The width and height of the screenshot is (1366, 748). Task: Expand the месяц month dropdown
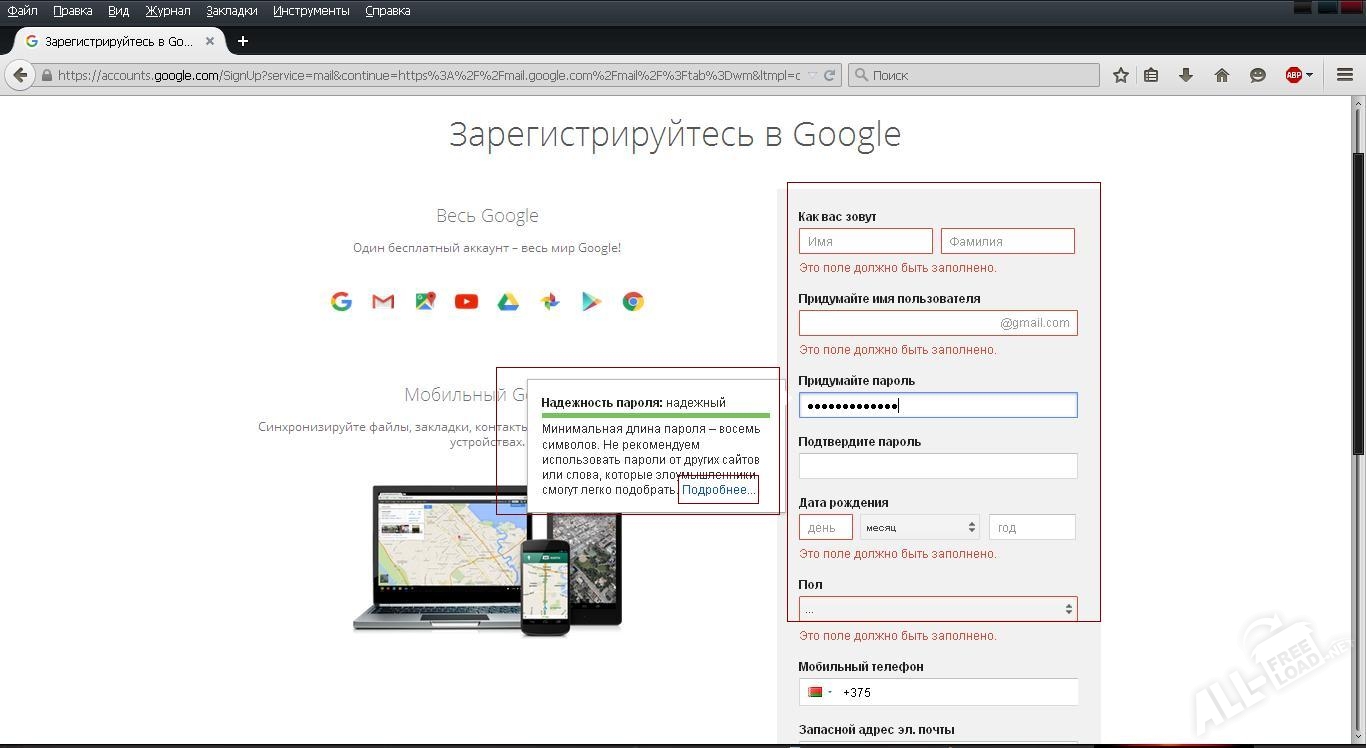pos(919,527)
